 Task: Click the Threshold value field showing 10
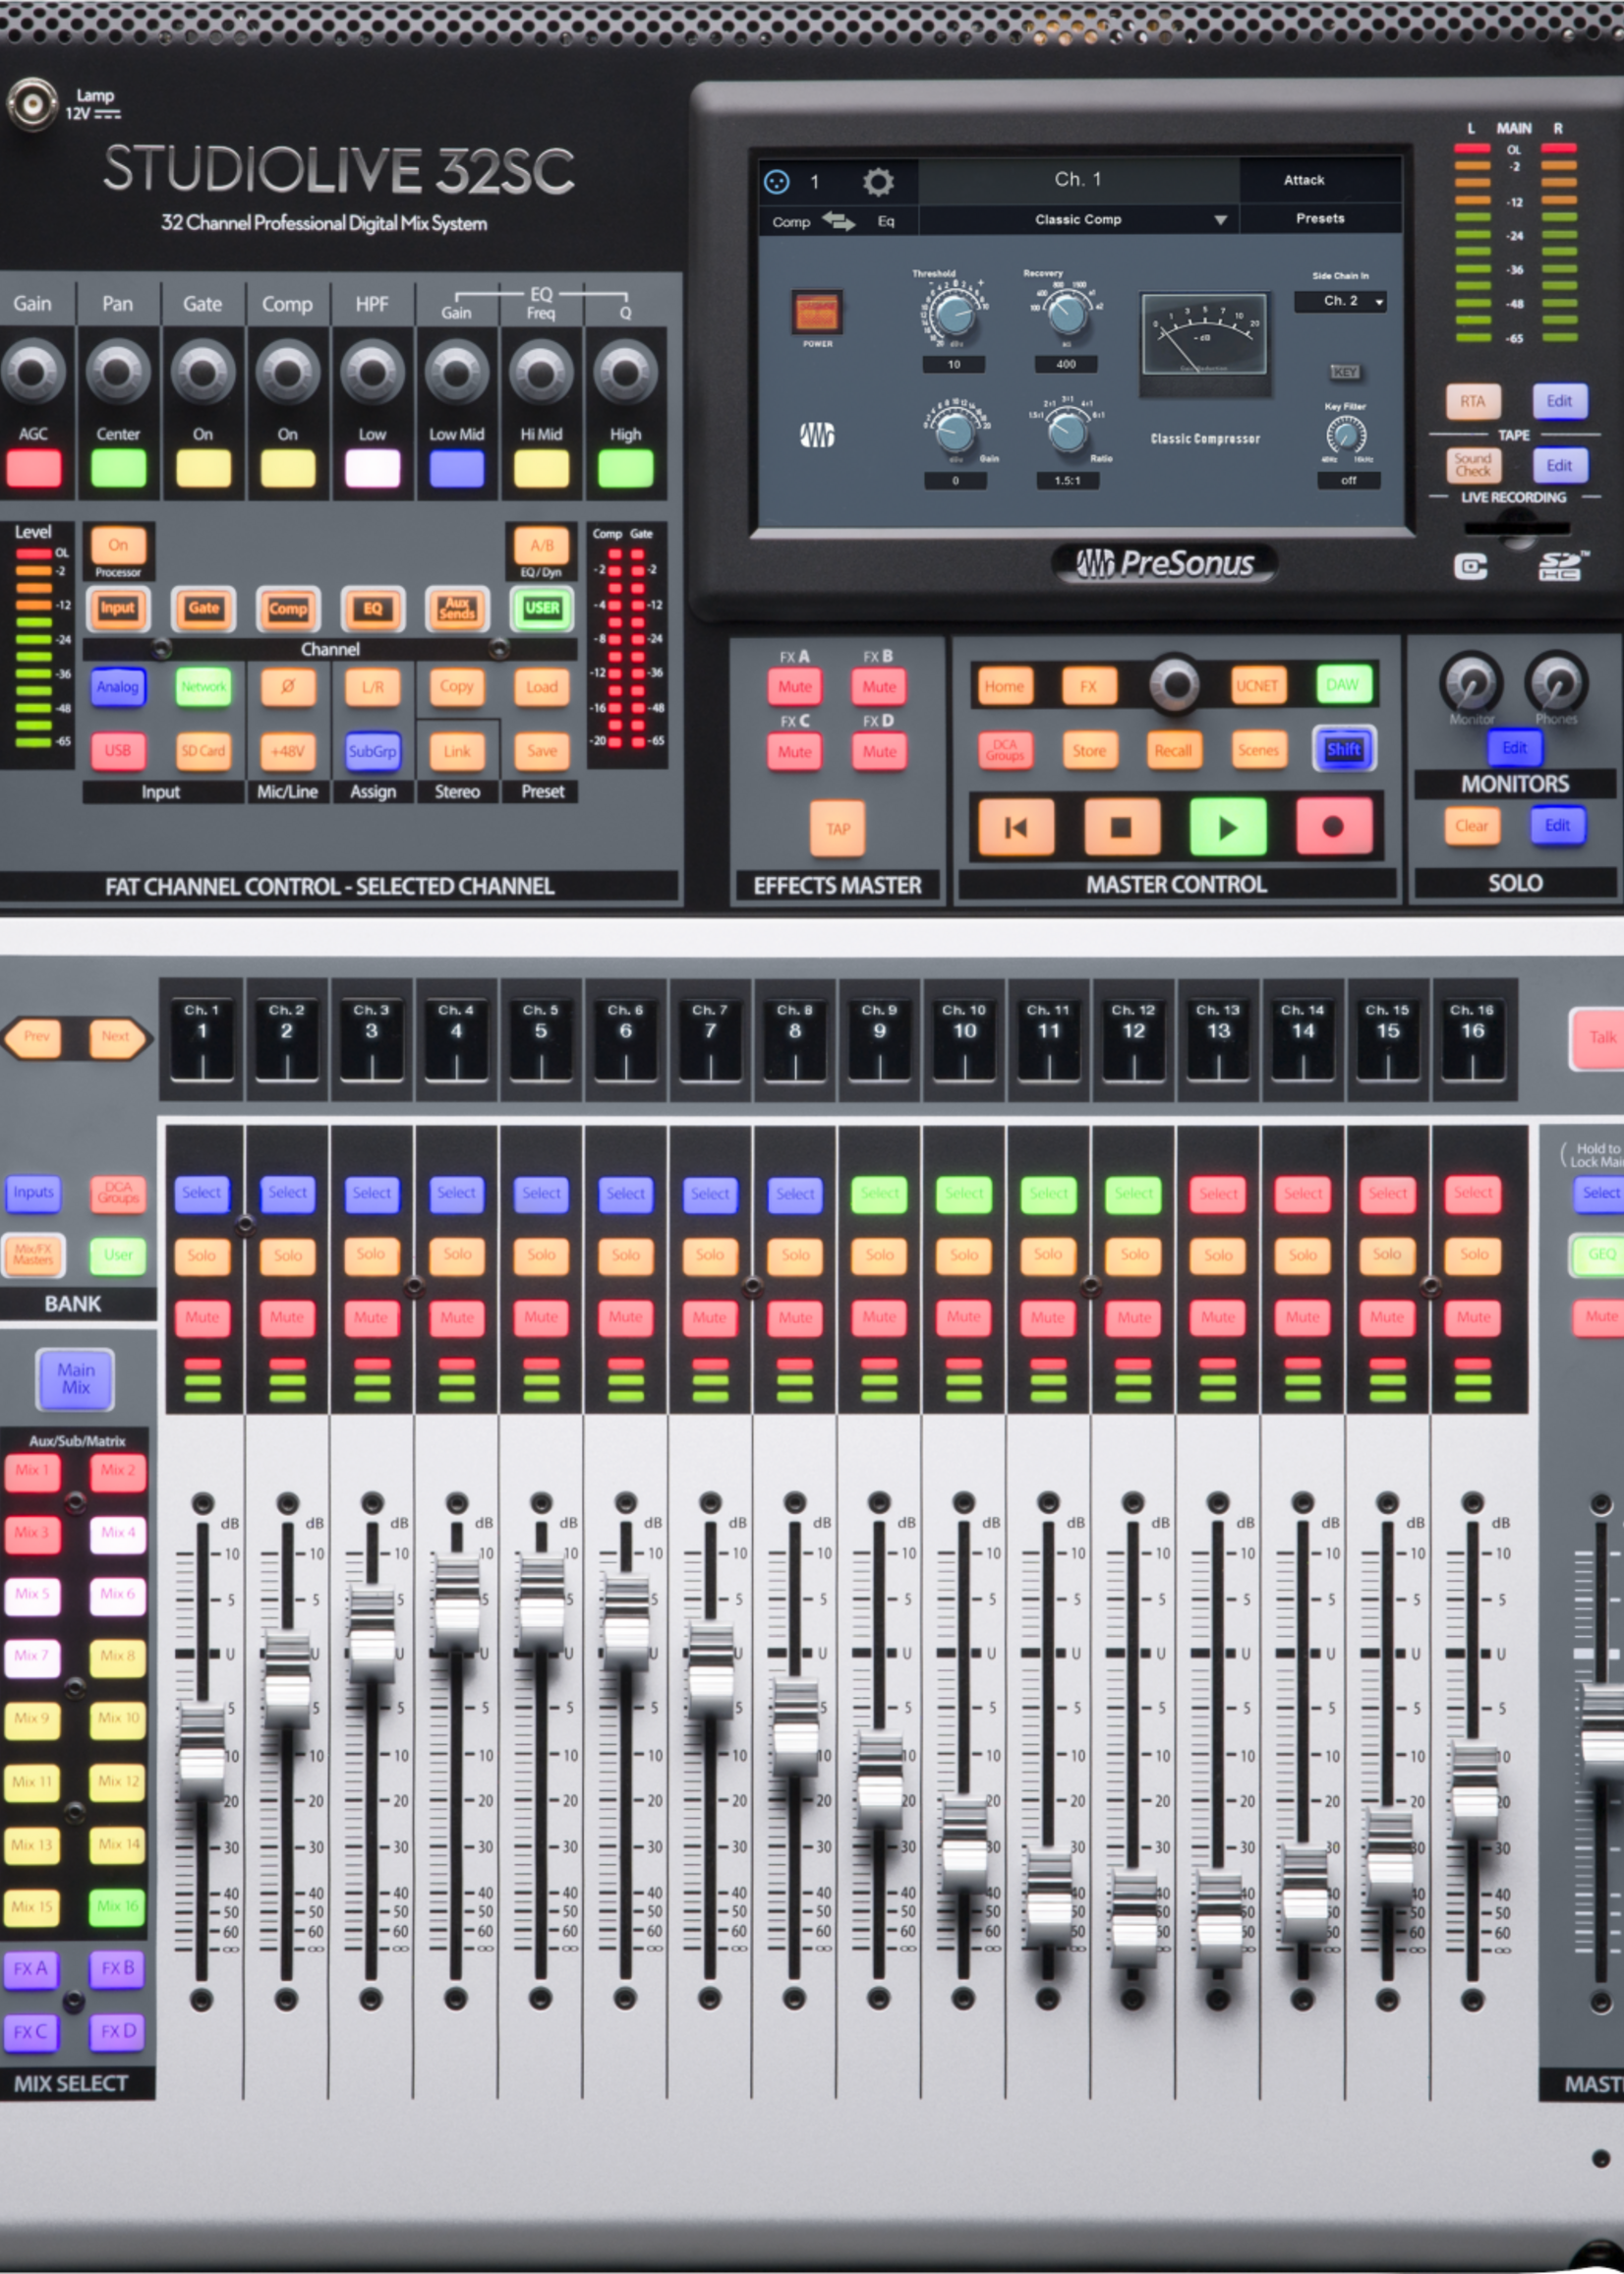point(954,365)
